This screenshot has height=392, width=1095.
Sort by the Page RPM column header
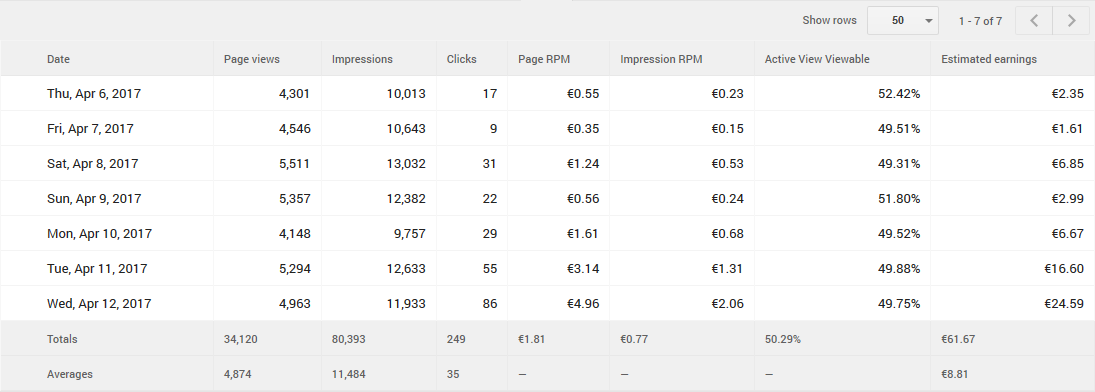pyautogui.click(x=544, y=59)
